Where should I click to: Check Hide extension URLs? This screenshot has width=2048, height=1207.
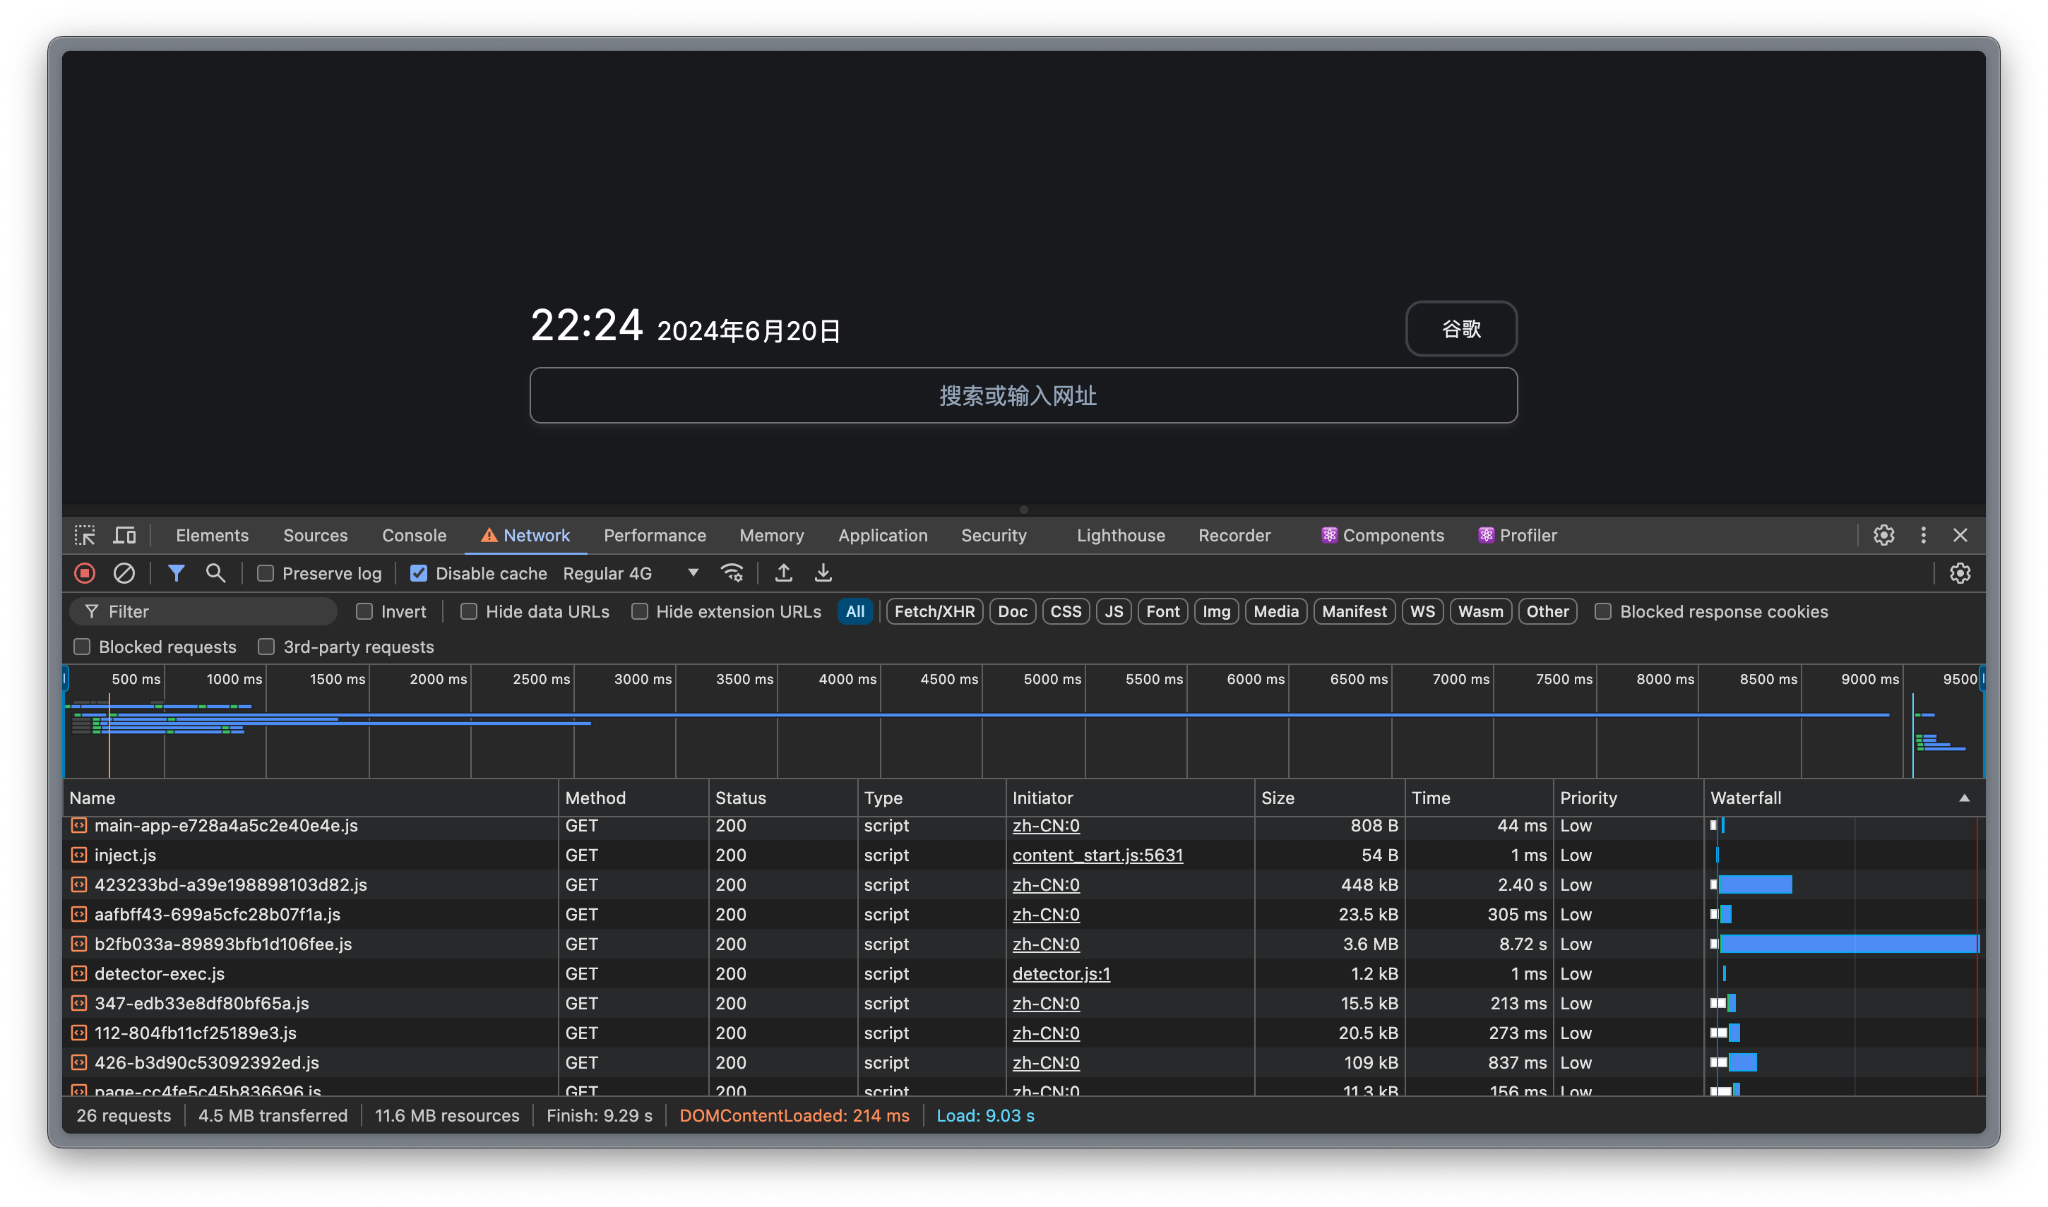[x=639, y=611]
